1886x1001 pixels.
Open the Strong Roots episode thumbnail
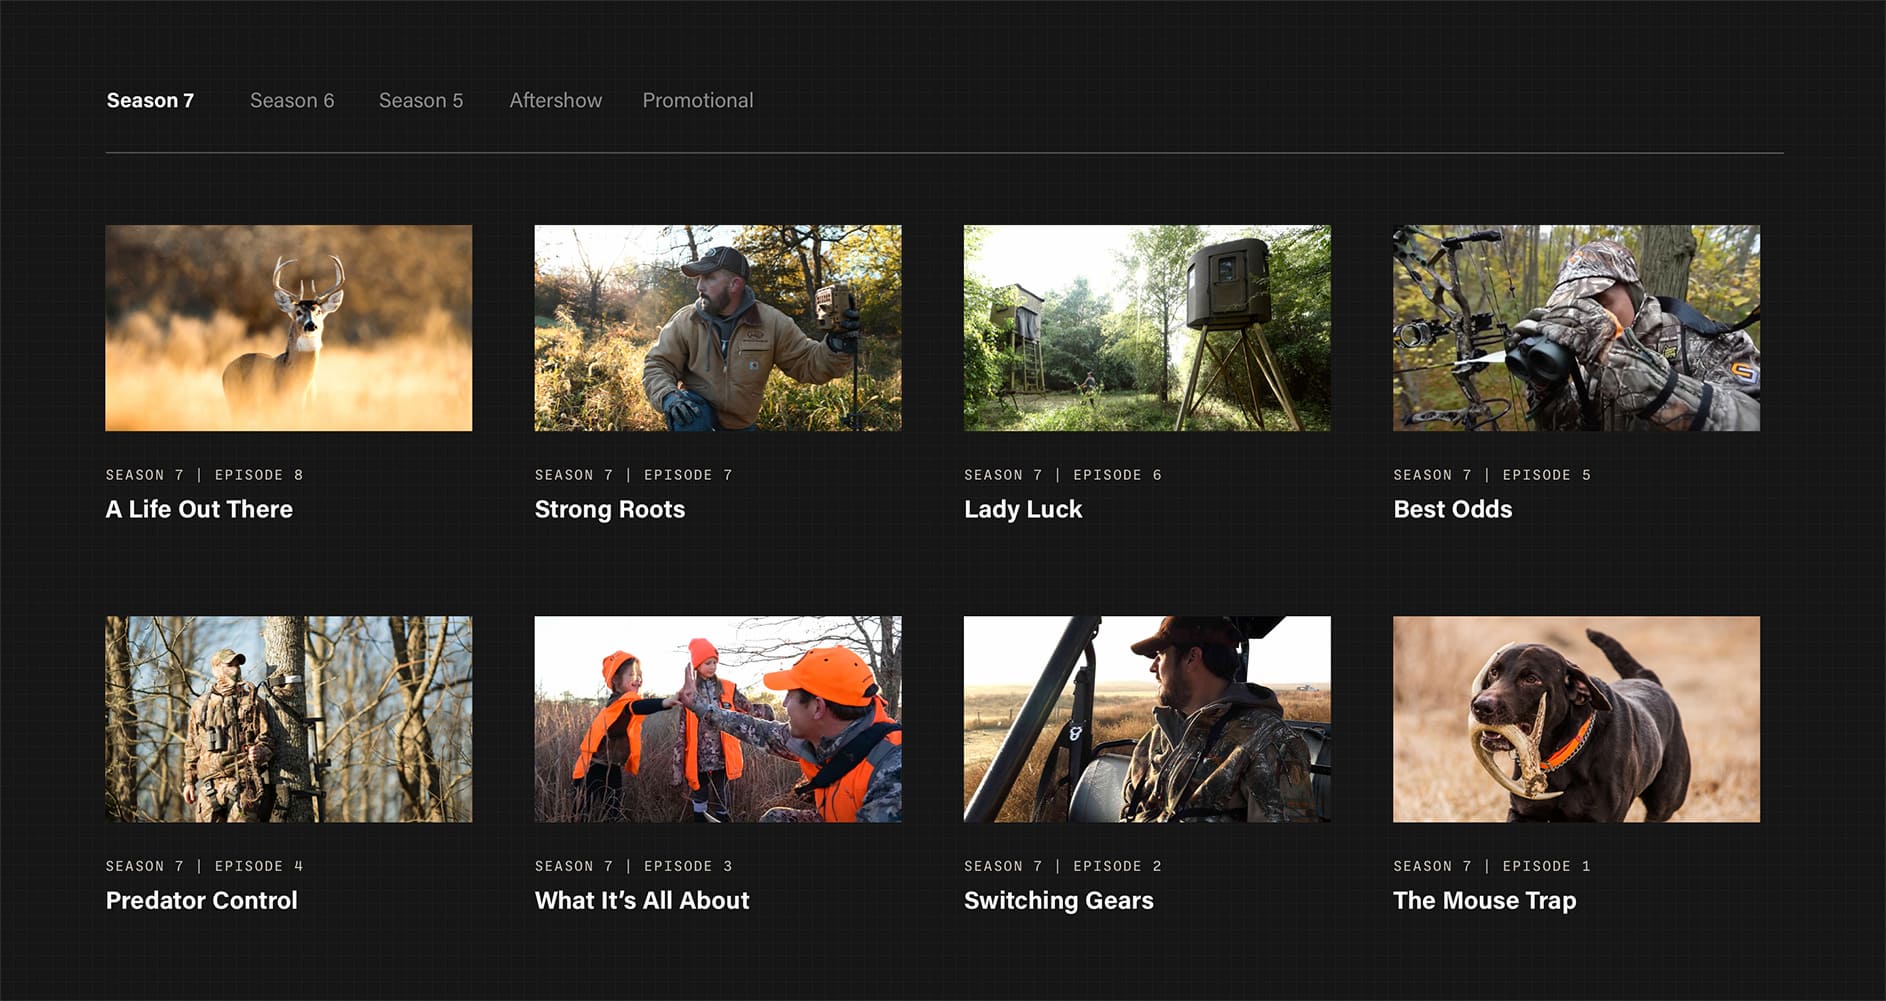[x=718, y=328]
